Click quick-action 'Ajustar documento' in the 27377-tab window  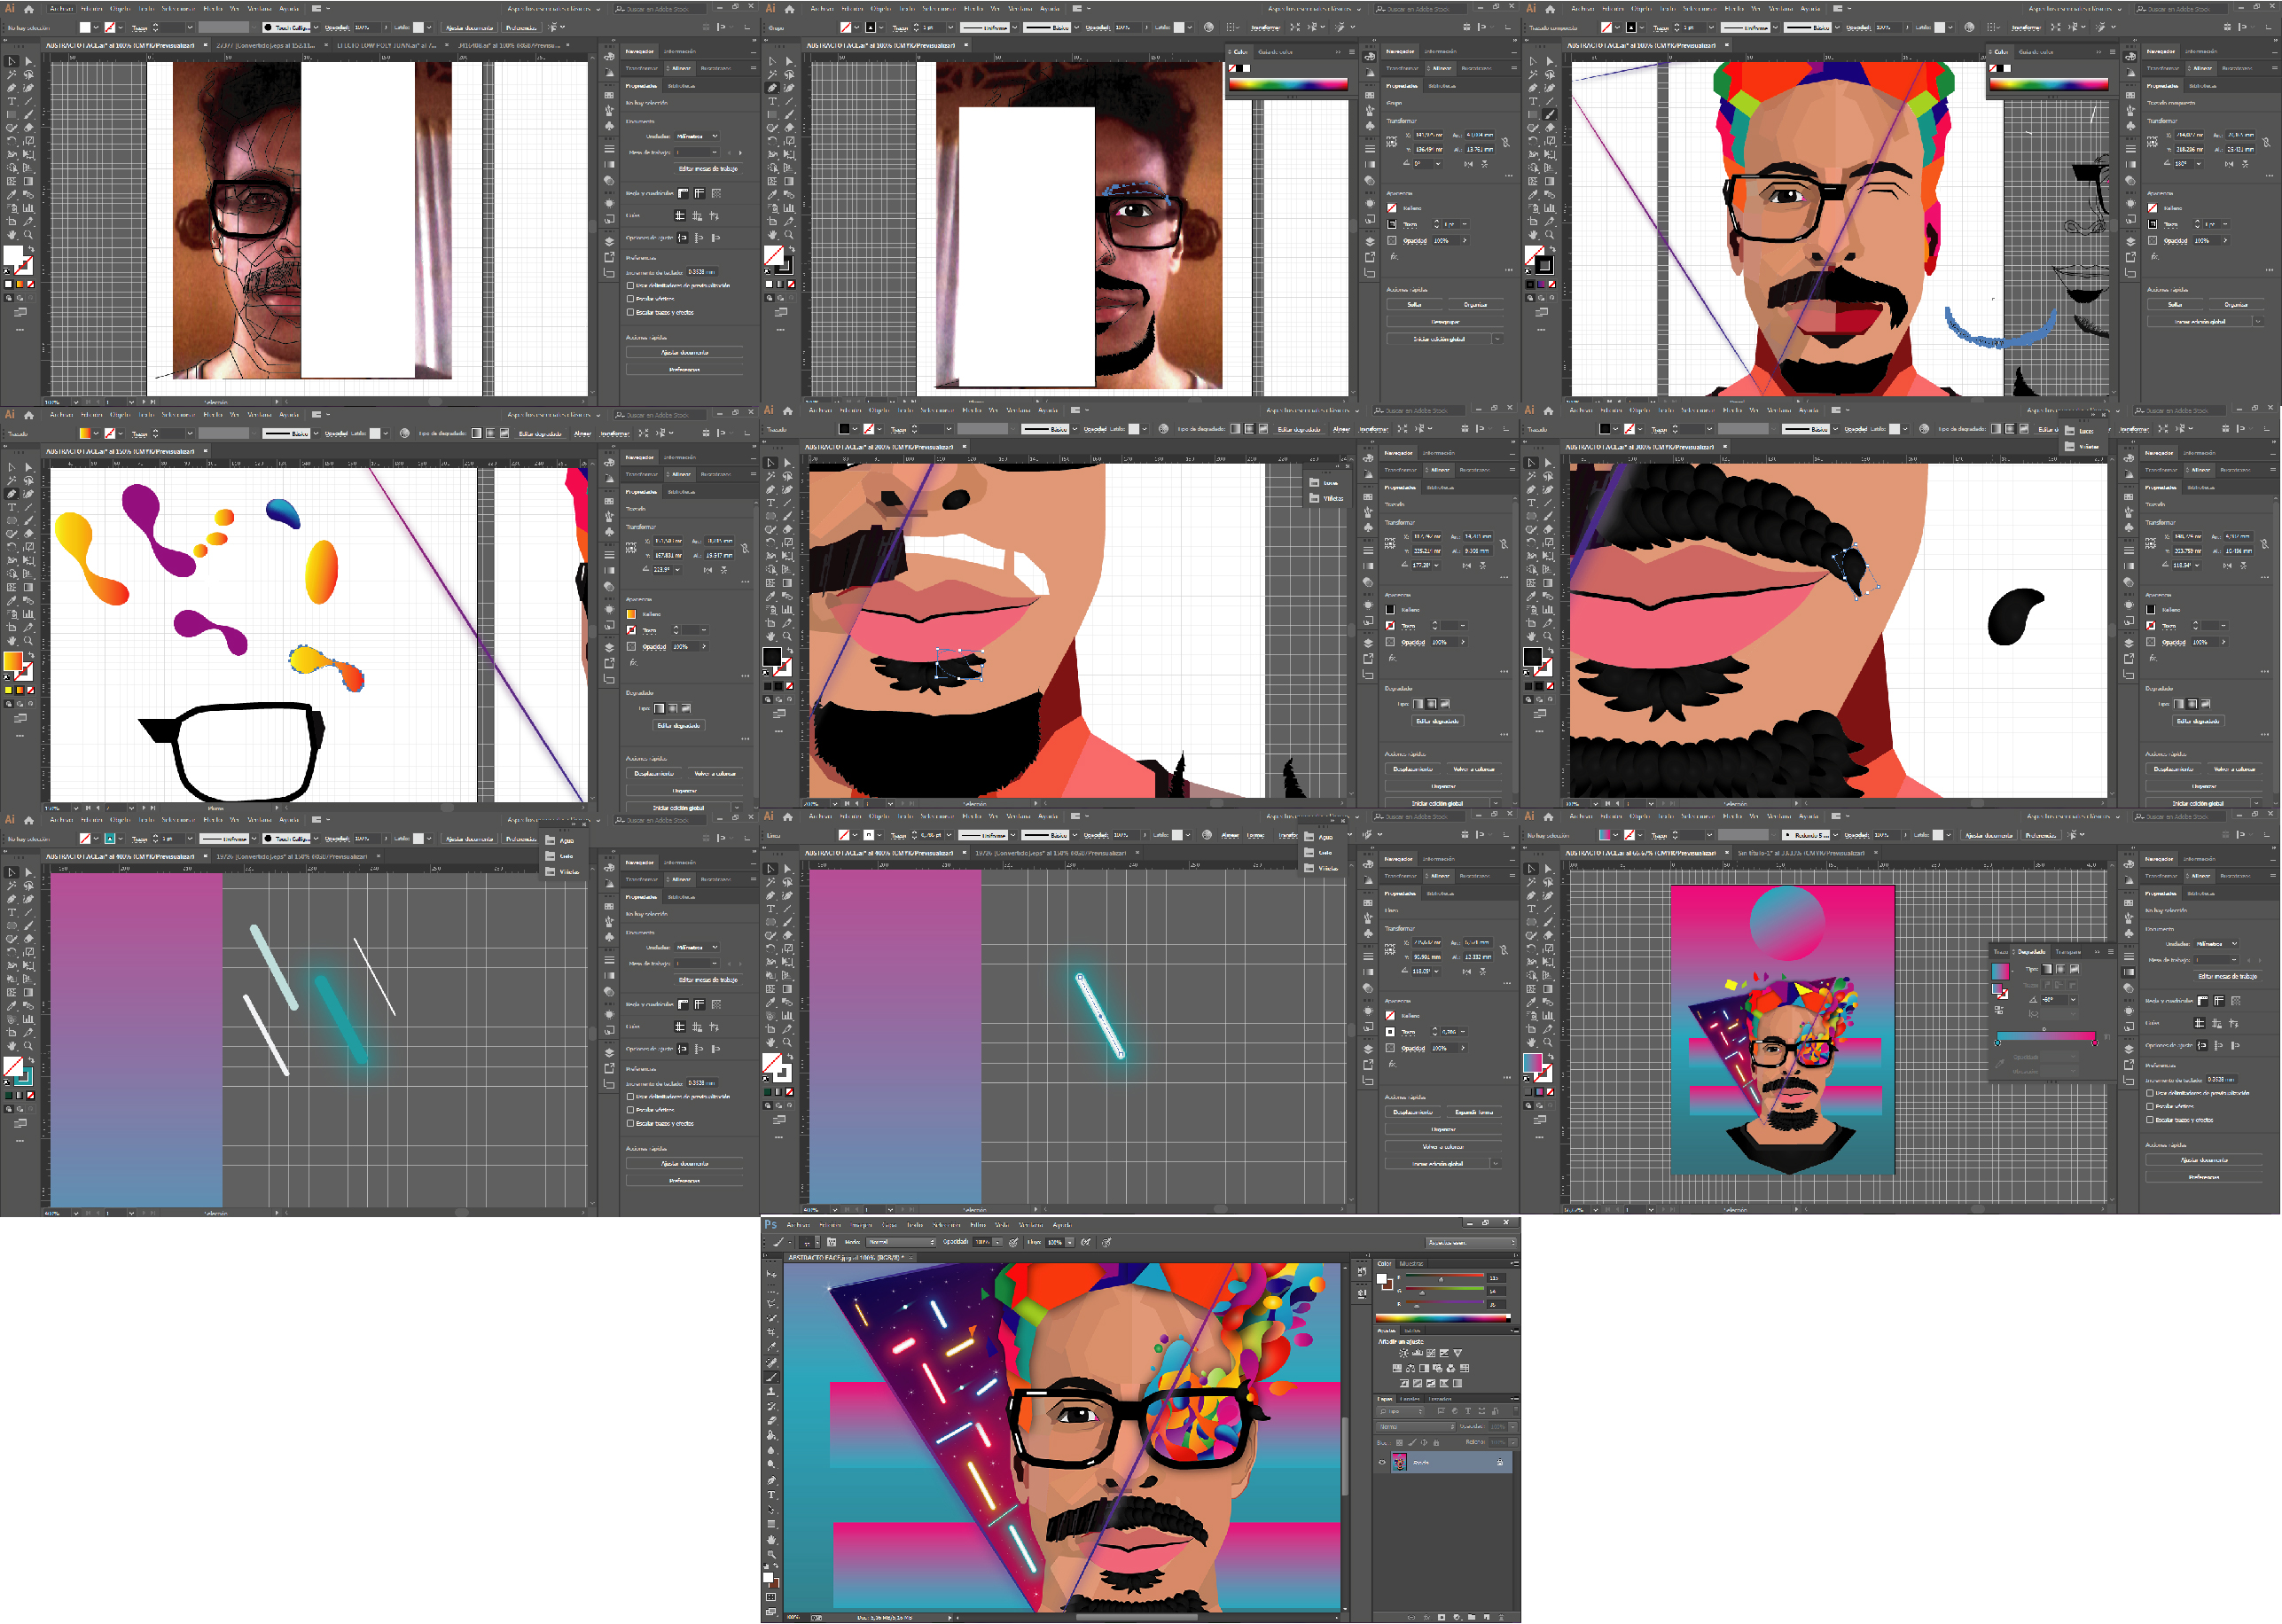coord(685,352)
